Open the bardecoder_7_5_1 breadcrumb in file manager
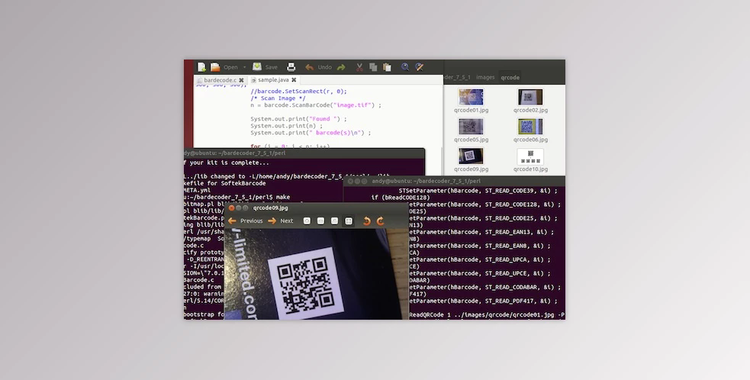The height and width of the screenshot is (380, 750). (457, 77)
